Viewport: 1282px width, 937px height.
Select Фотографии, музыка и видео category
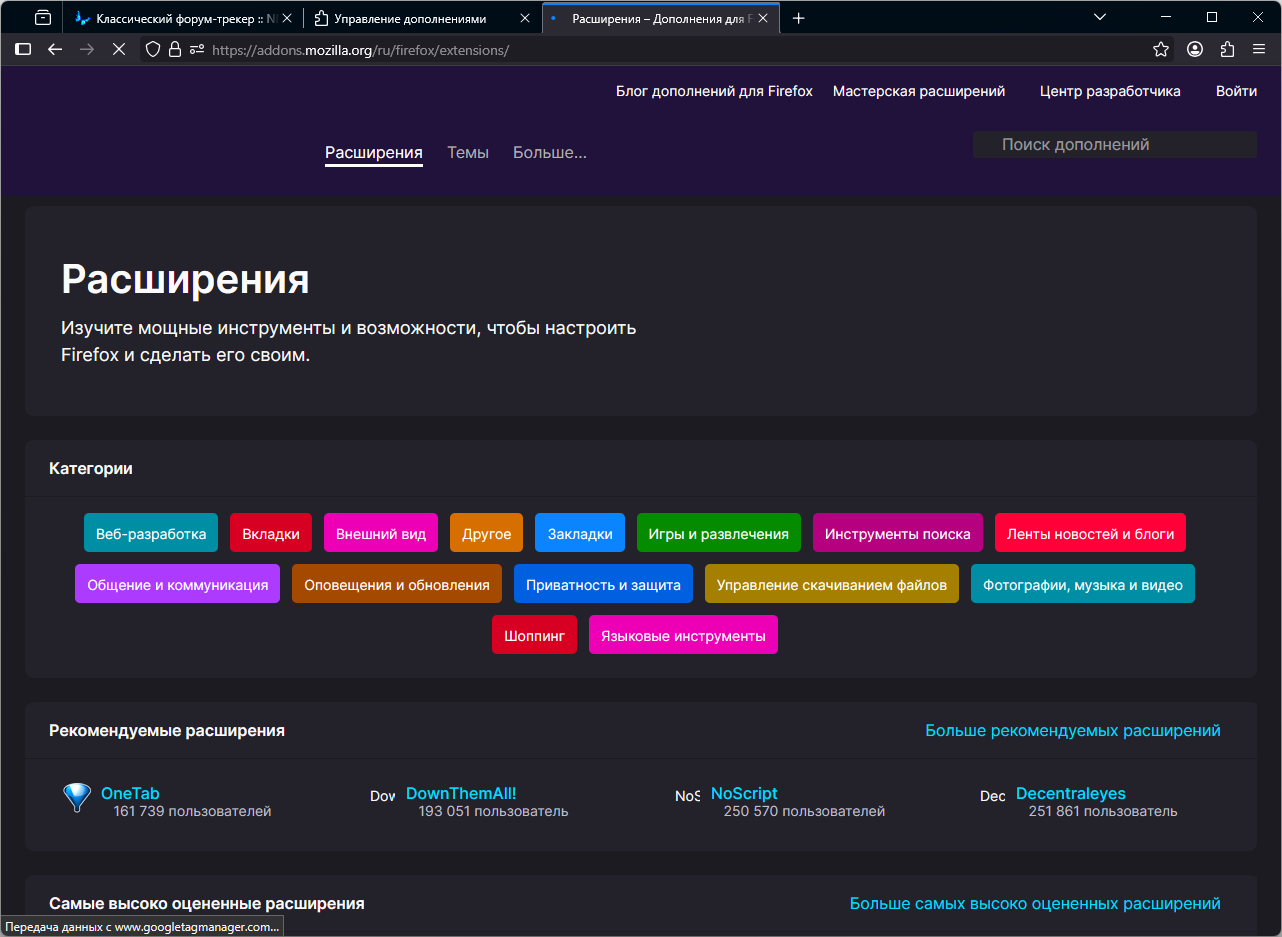pos(1083,584)
